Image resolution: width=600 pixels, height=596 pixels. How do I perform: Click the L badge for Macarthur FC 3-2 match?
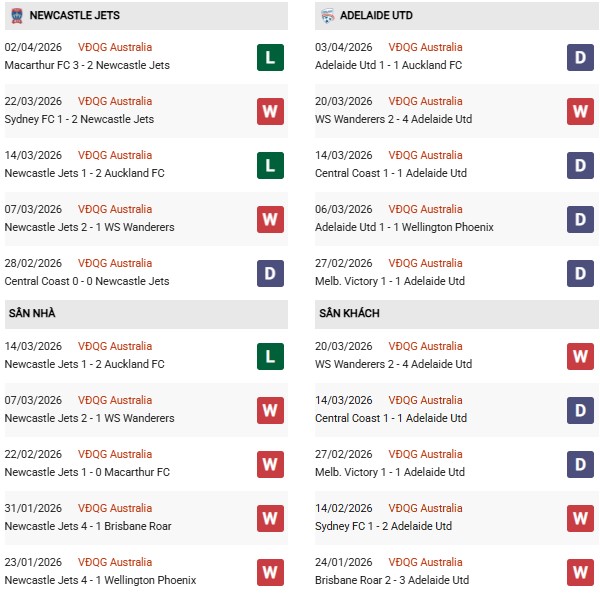(270, 57)
